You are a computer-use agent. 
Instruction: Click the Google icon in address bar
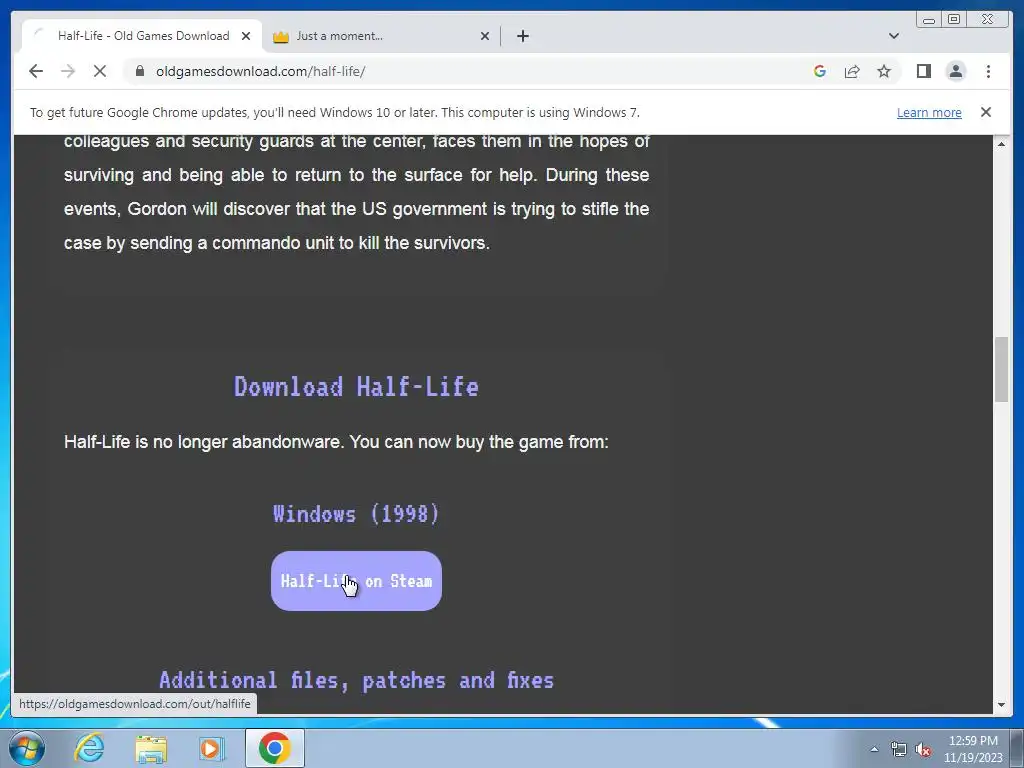(820, 71)
